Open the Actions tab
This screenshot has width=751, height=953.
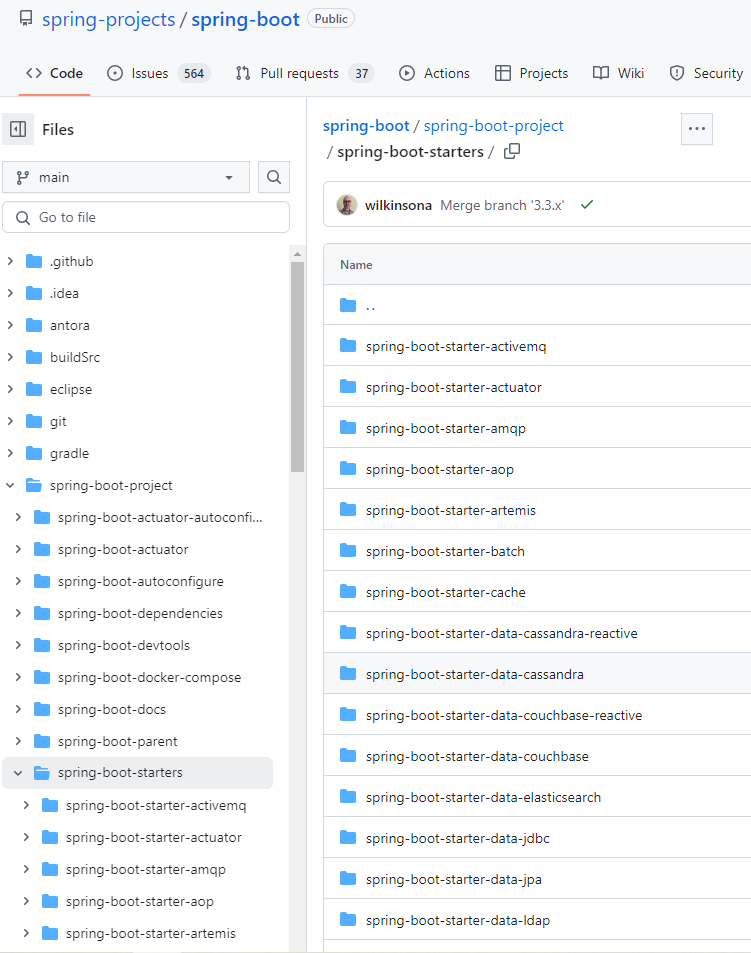[434, 73]
